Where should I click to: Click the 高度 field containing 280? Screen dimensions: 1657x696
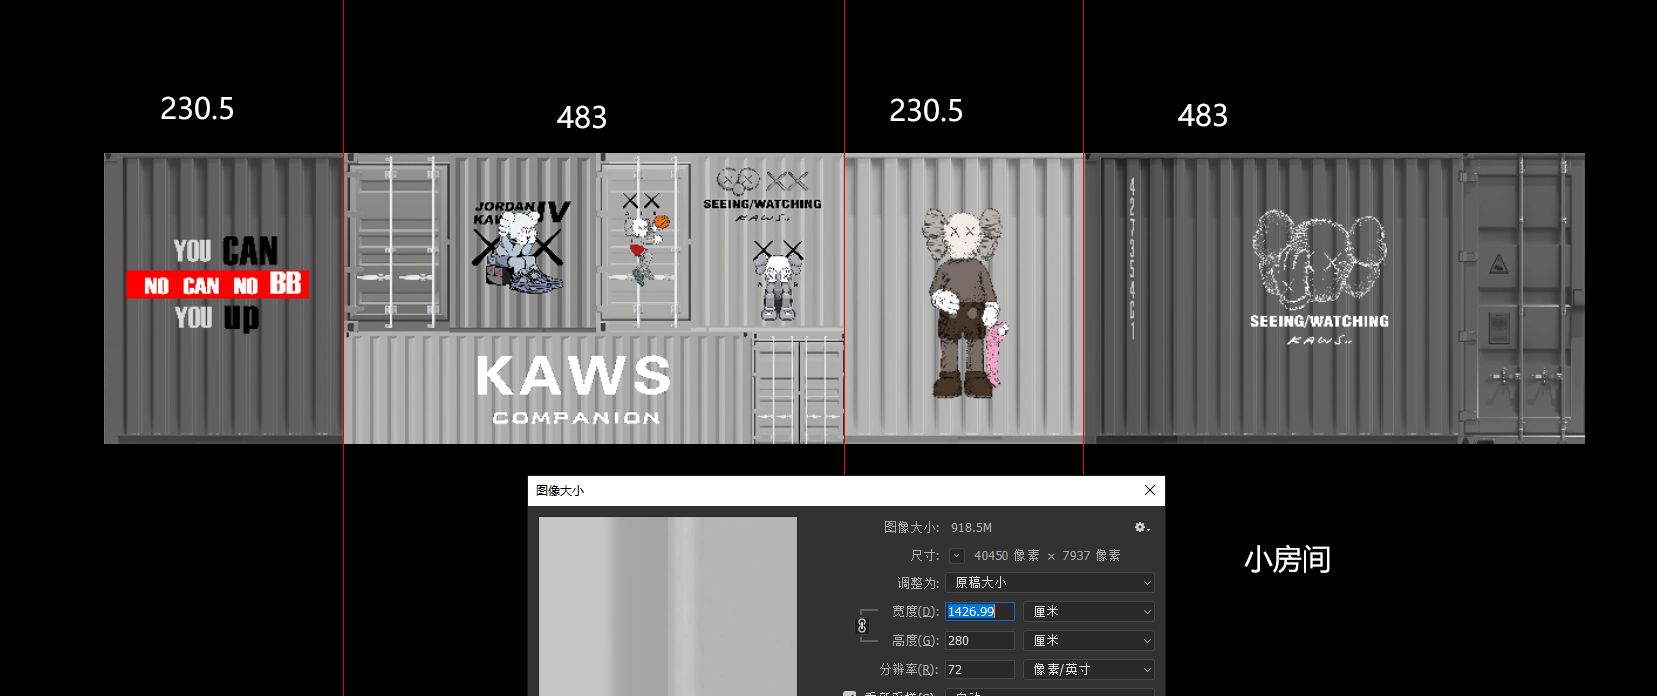(980, 640)
